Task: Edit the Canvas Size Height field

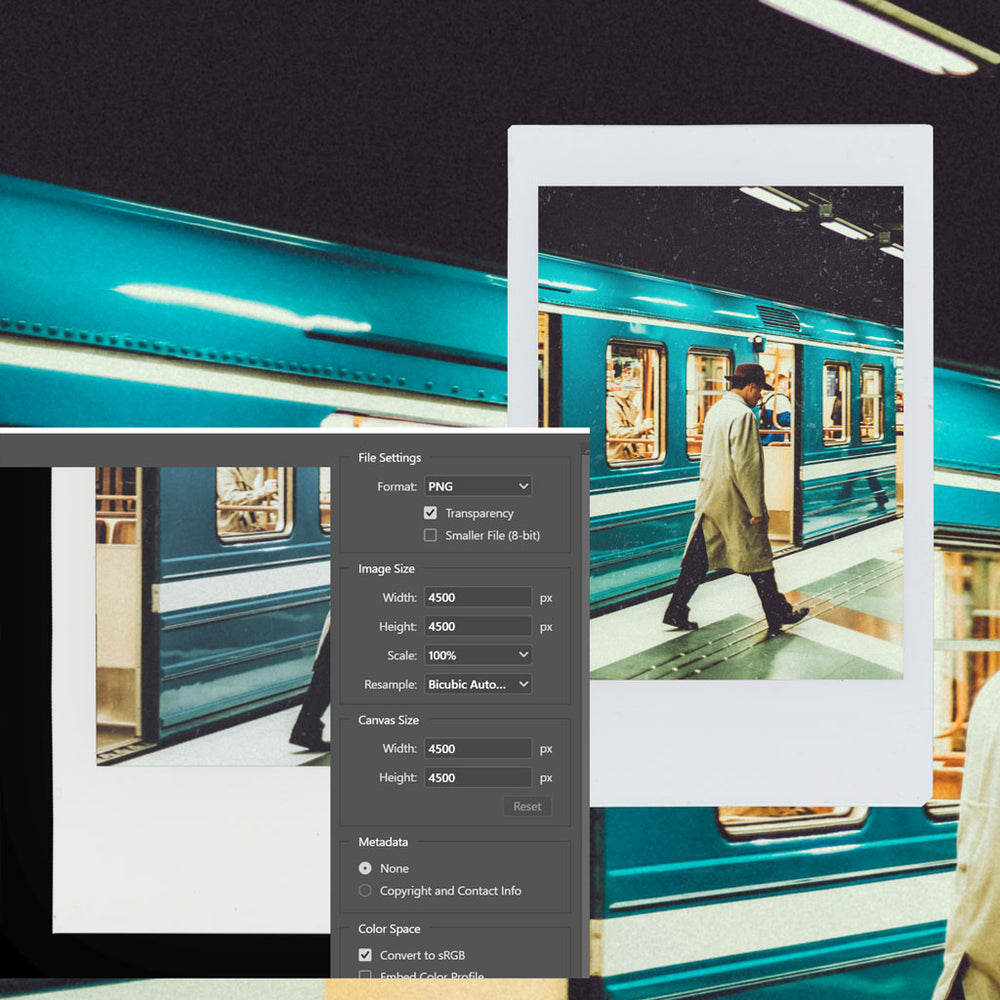Action: tap(477, 777)
